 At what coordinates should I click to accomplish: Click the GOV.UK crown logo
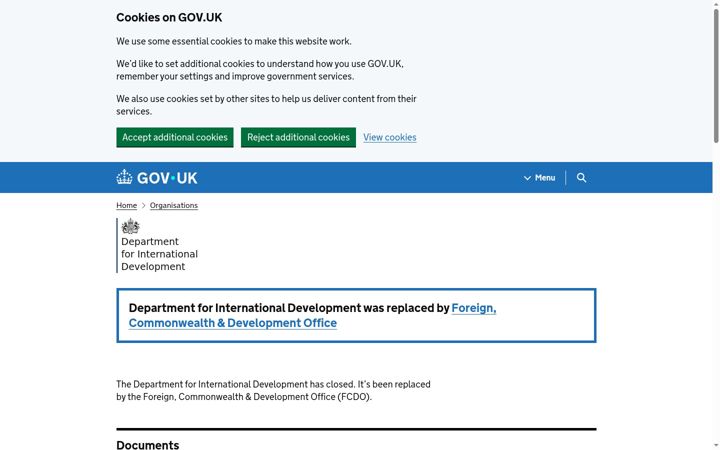(157, 178)
